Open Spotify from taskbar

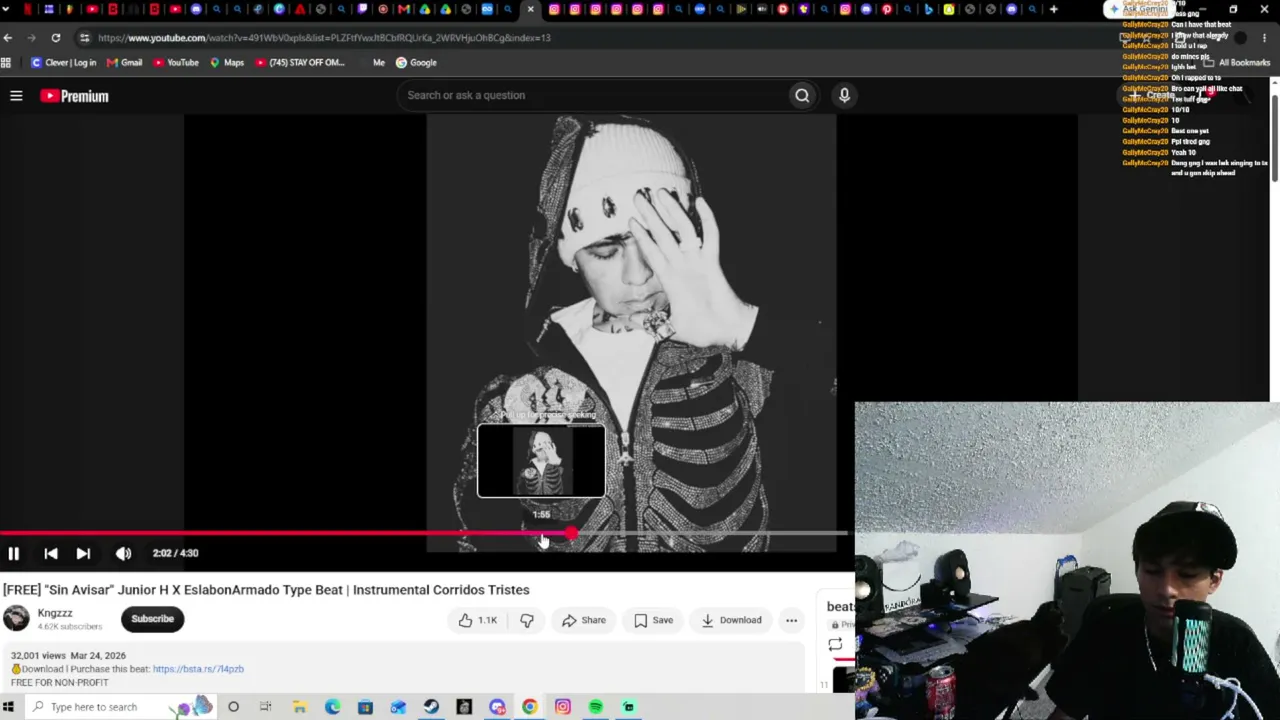[596, 707]
